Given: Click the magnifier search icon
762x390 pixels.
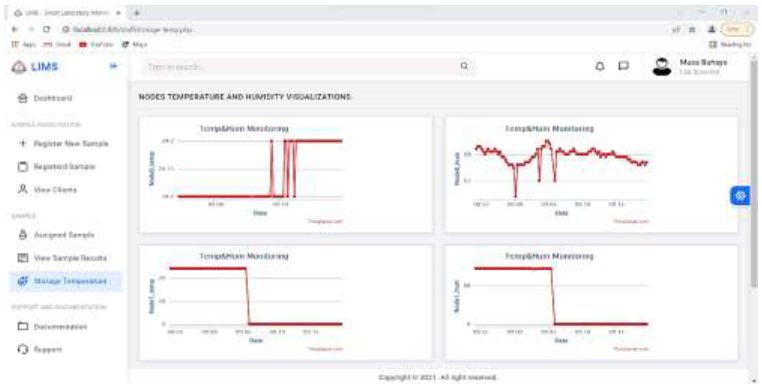Looking at the screenshot, I should coord(465,66).
